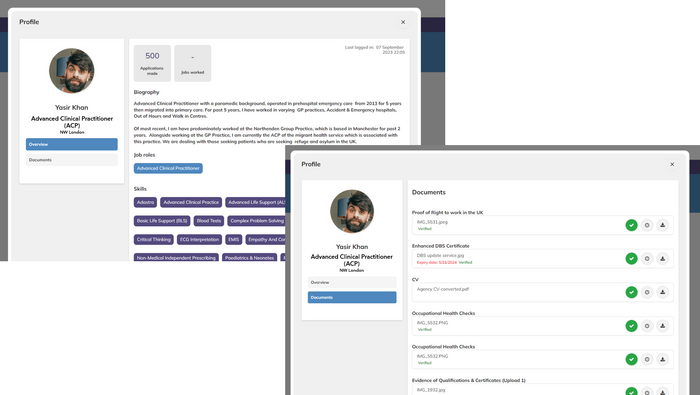The image size is (700, 395).
Task: Click view icon for IMG_5531.jpeg
Action: click(x=647, y=225)
